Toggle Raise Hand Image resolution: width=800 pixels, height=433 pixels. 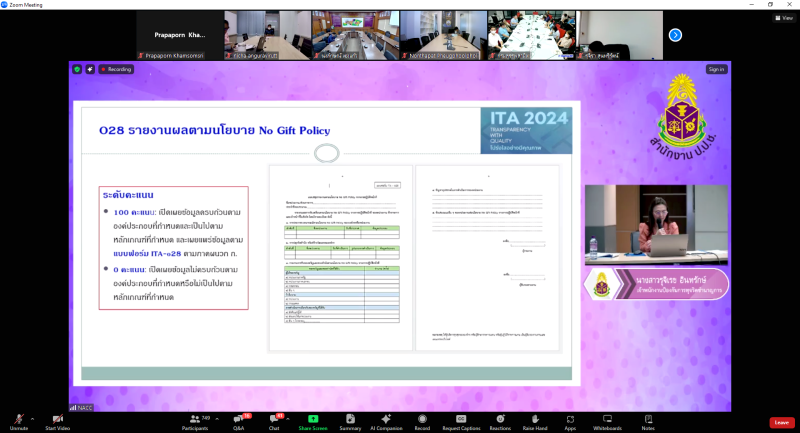pyautogui.click(x=535, y=420)
